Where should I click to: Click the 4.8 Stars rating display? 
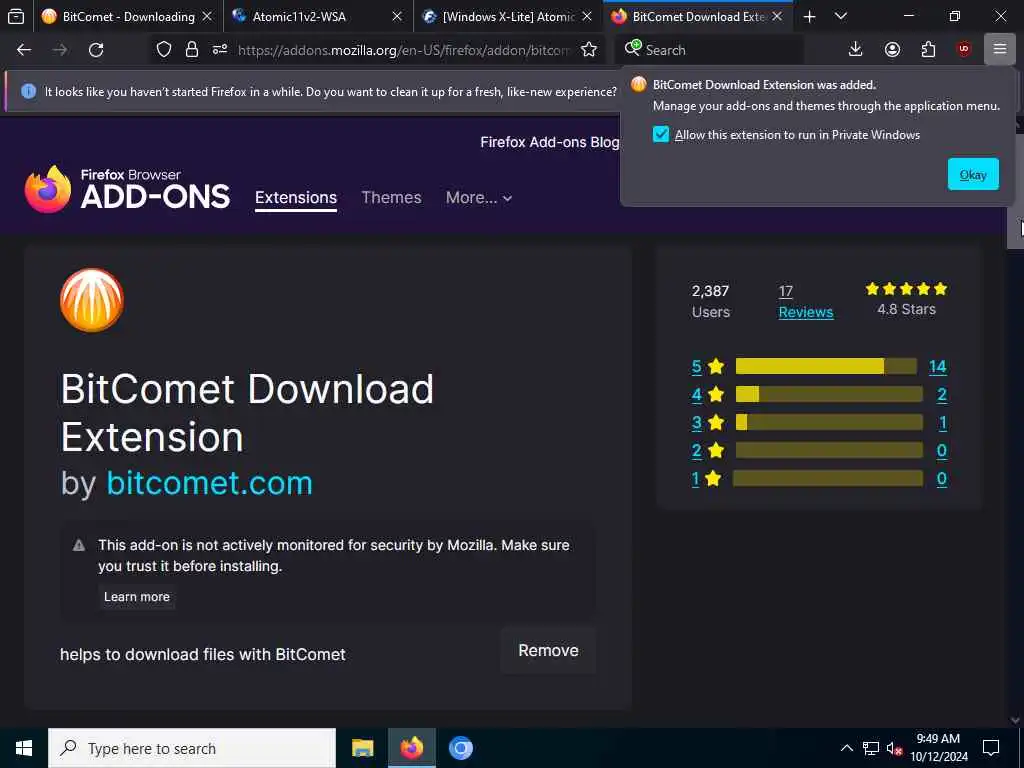click(906, 299)
